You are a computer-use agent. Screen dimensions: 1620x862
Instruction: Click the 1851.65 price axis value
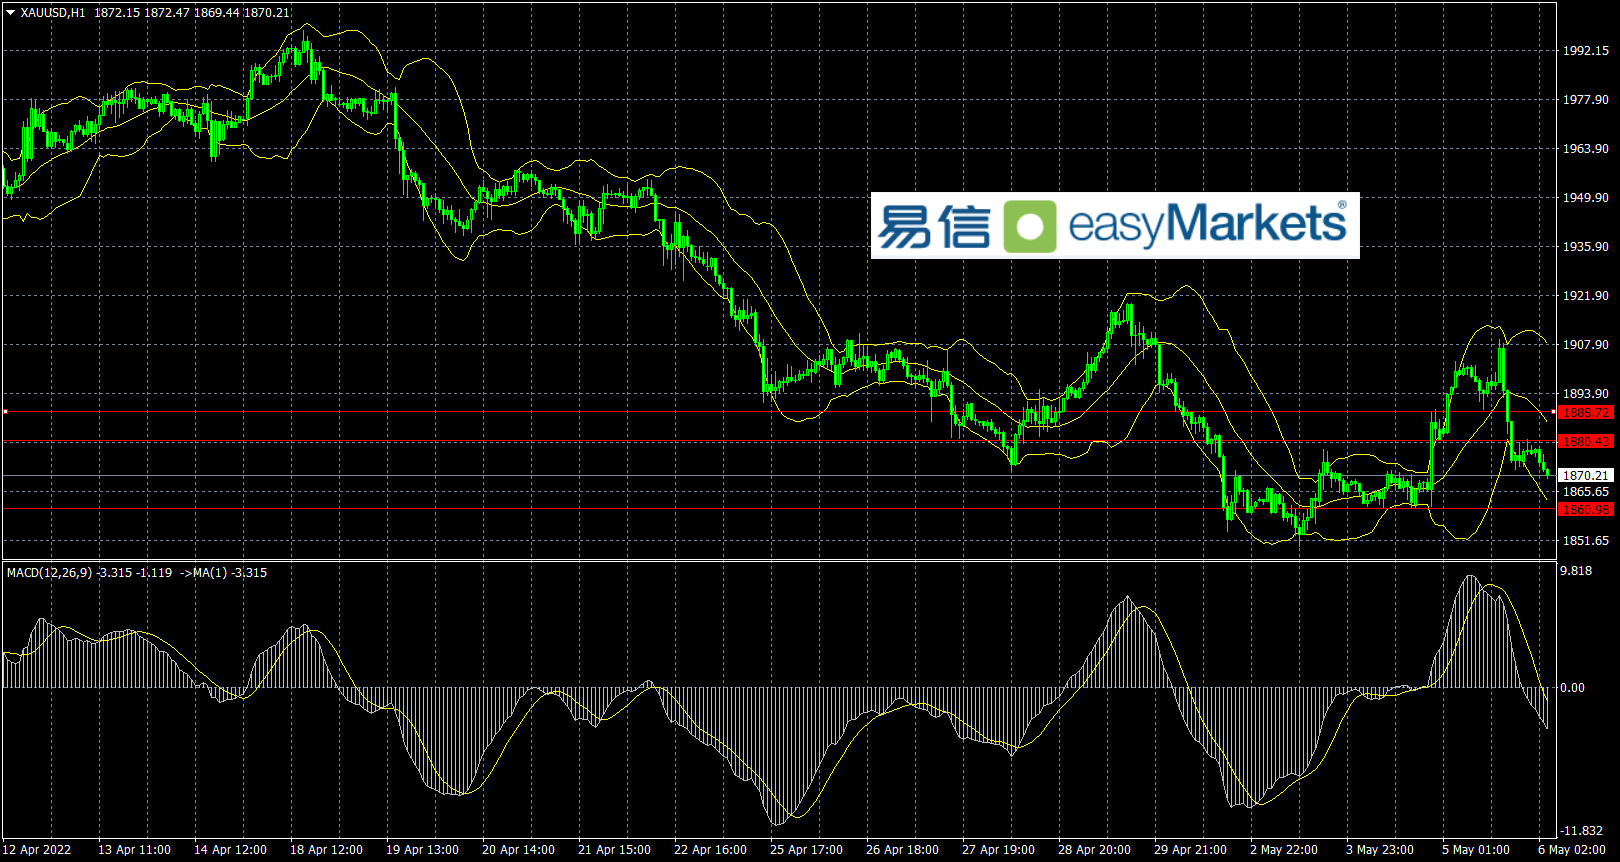coord(1586,540)
